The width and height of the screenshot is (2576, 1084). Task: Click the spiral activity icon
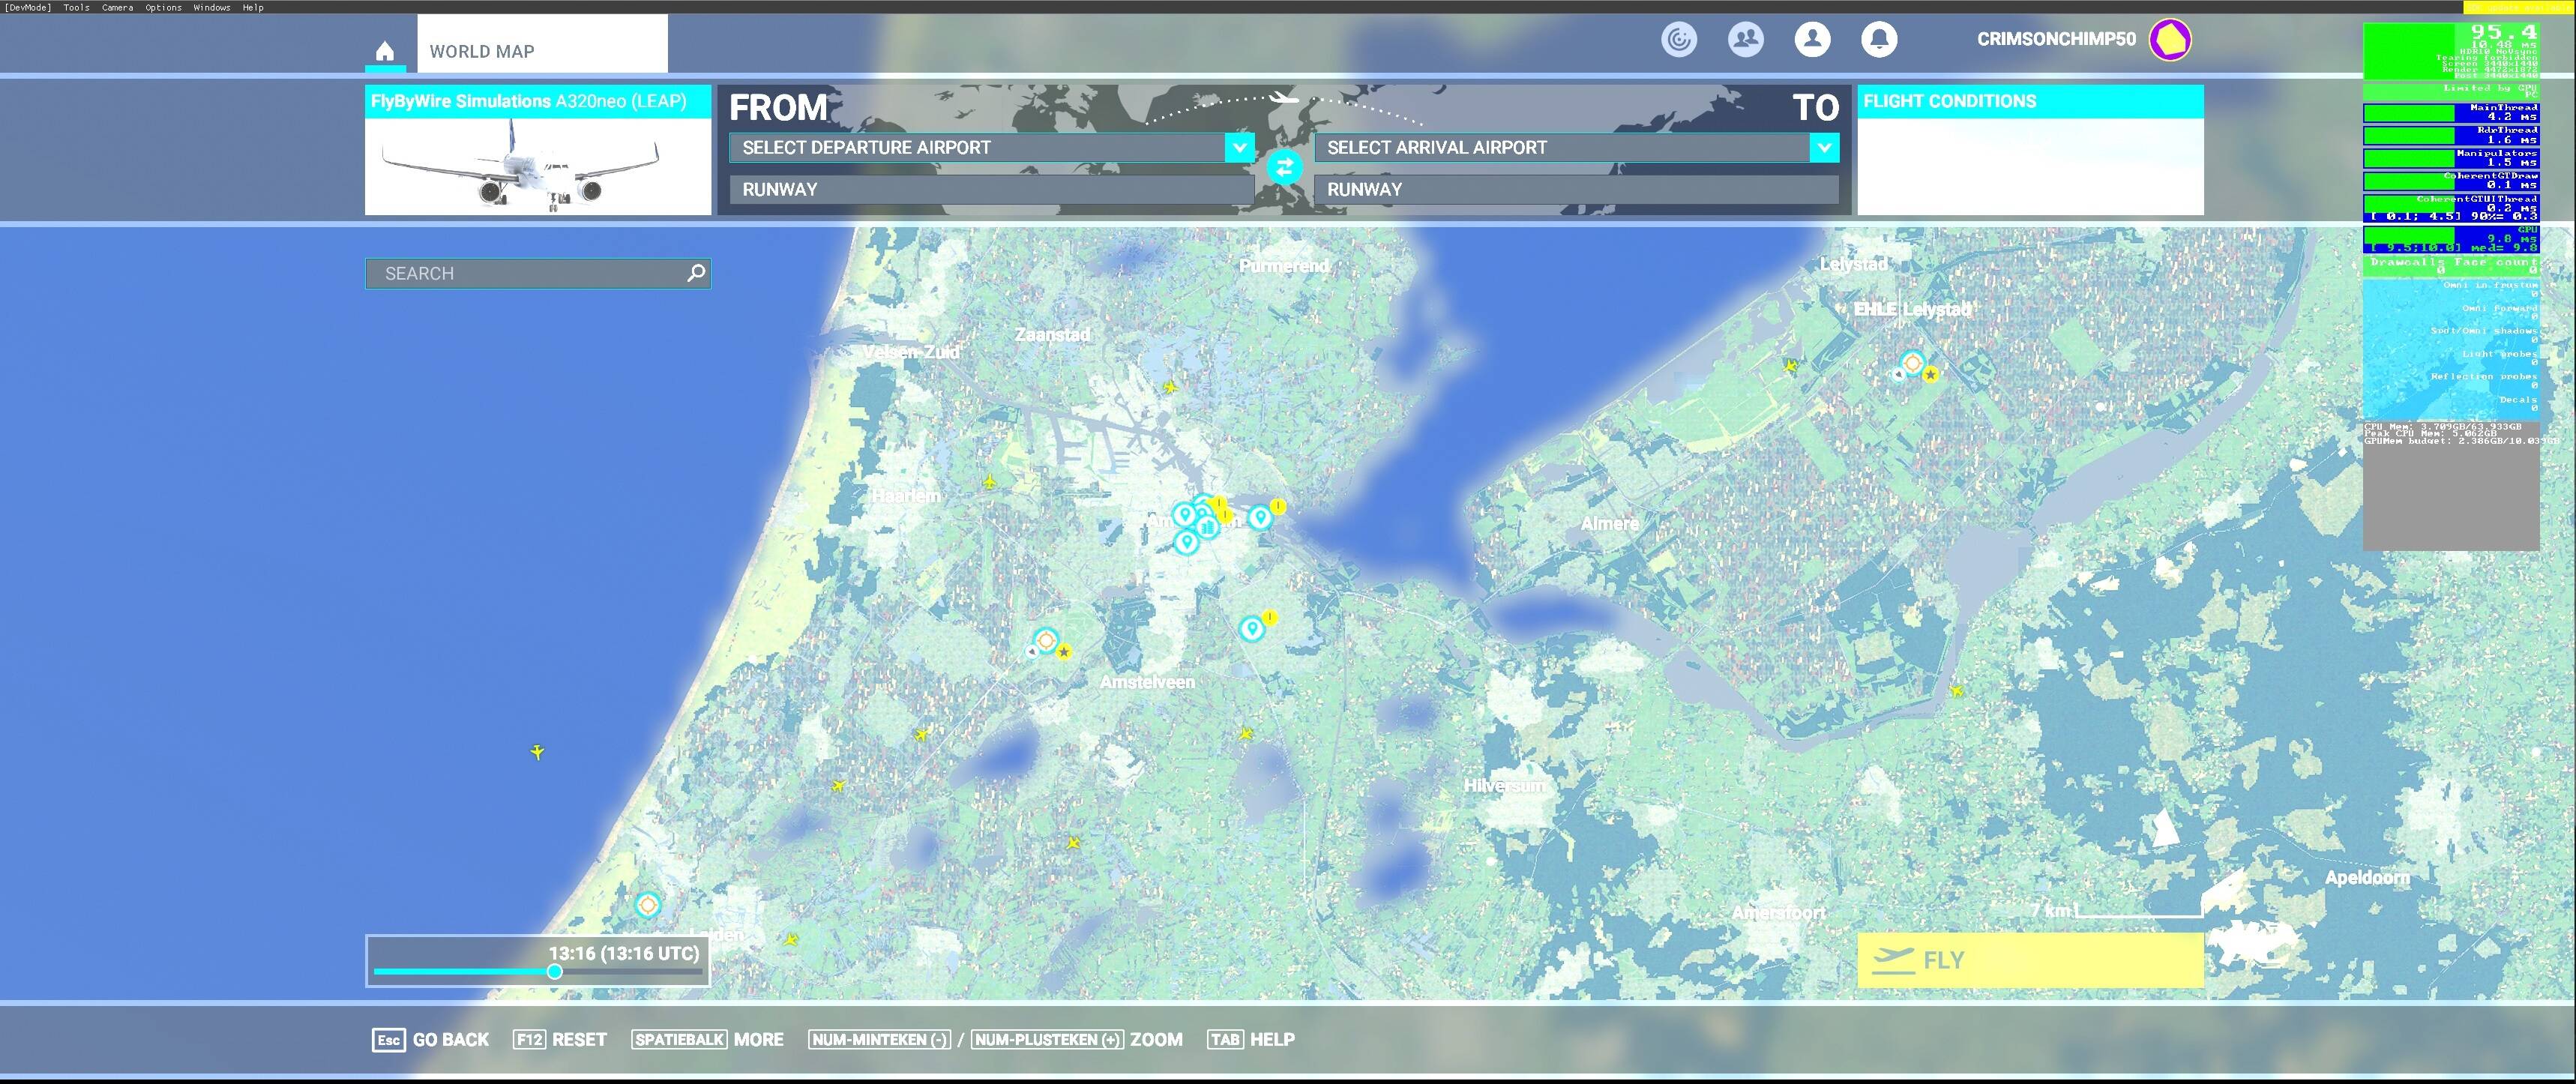pos(1679,39)
